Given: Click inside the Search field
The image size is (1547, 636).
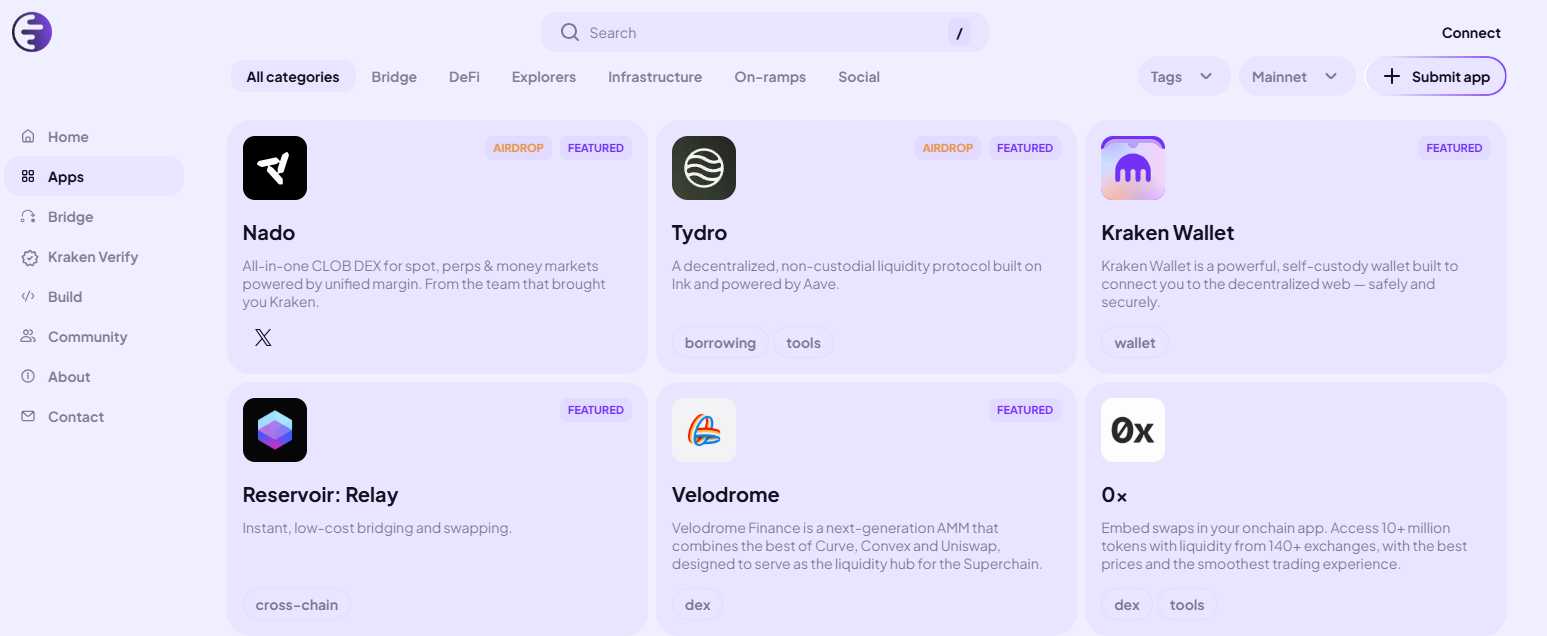Looking at the screenshot, I should [765, 32].
